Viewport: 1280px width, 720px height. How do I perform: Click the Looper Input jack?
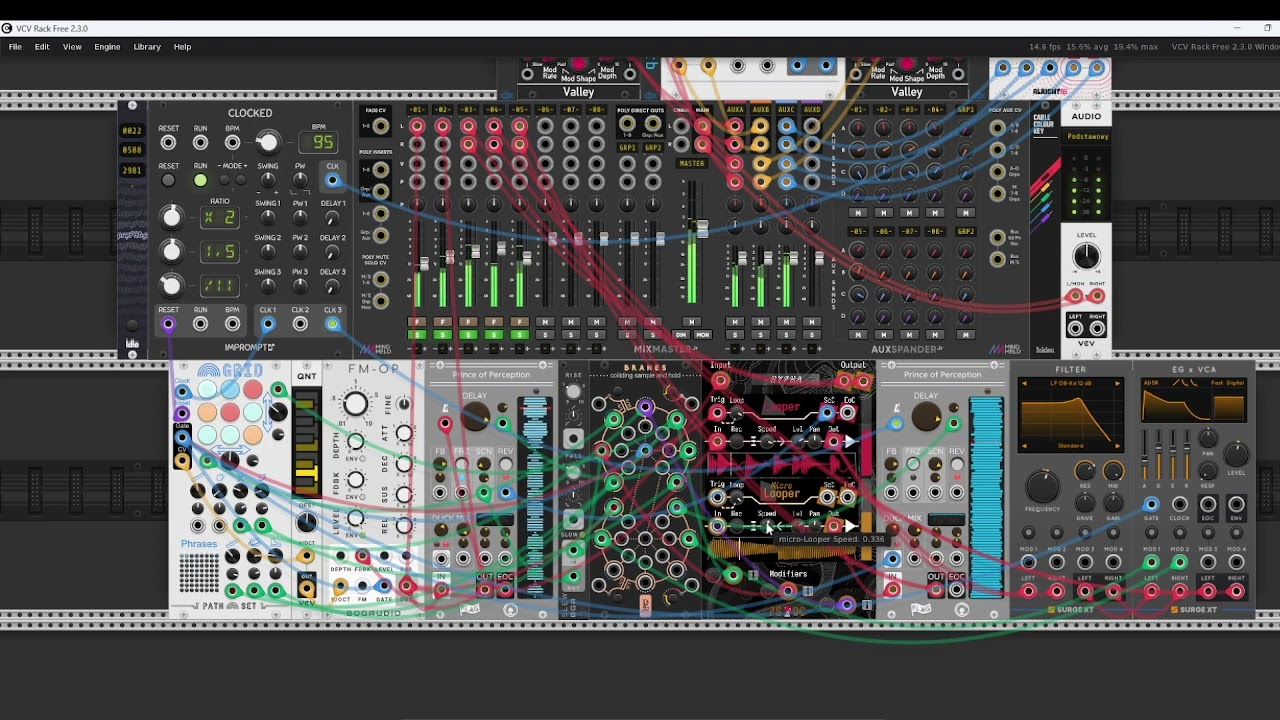click(x=720, y=381)
